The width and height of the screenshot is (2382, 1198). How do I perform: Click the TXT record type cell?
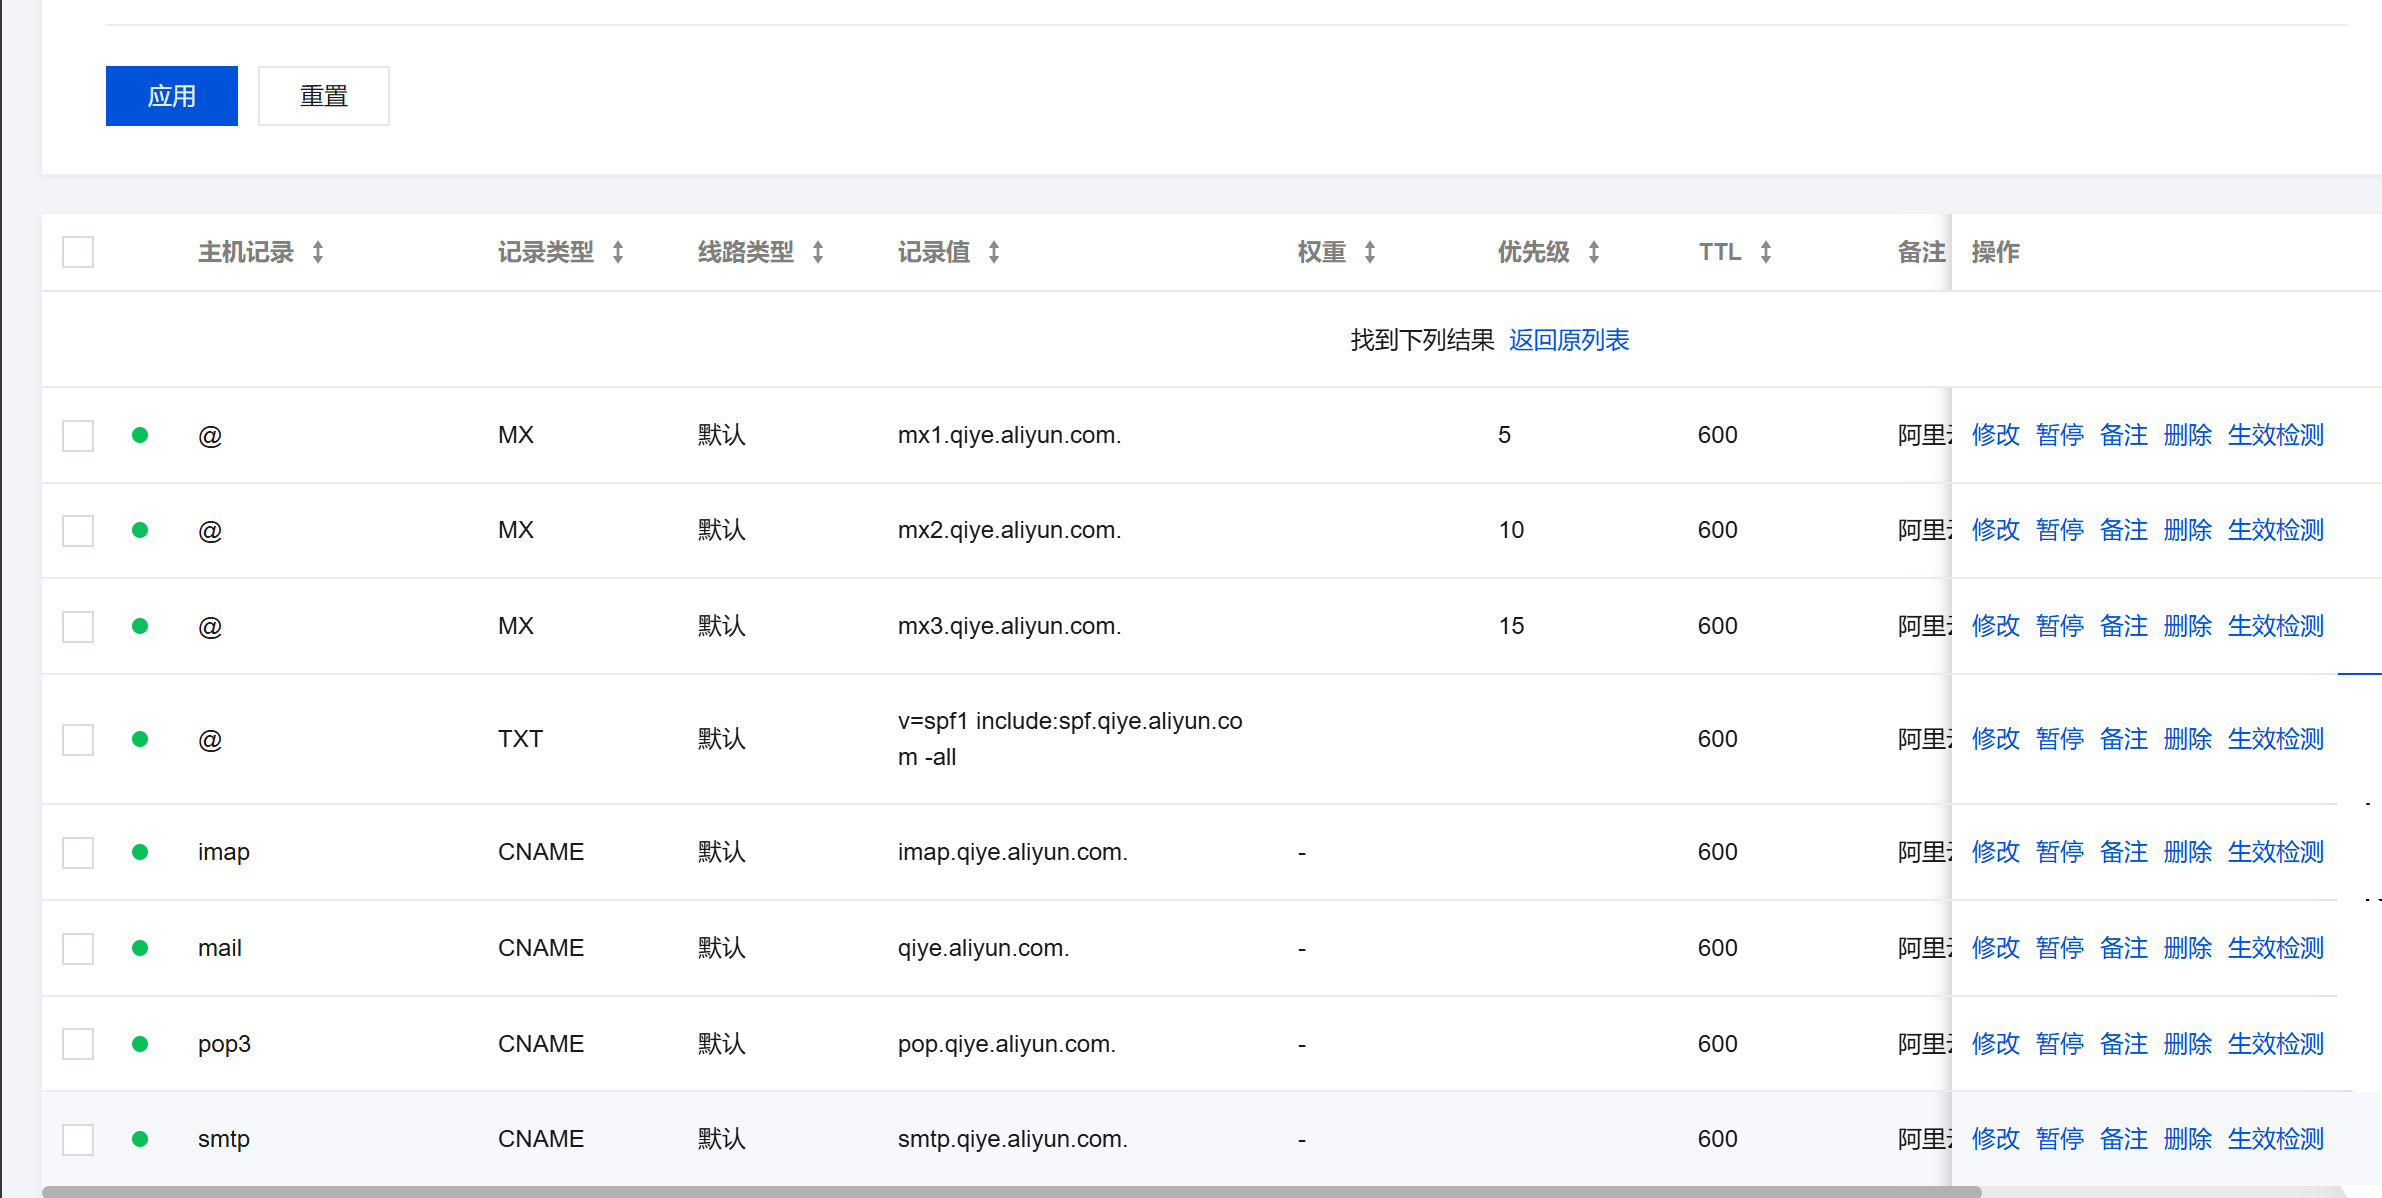(x=520, y=739)
